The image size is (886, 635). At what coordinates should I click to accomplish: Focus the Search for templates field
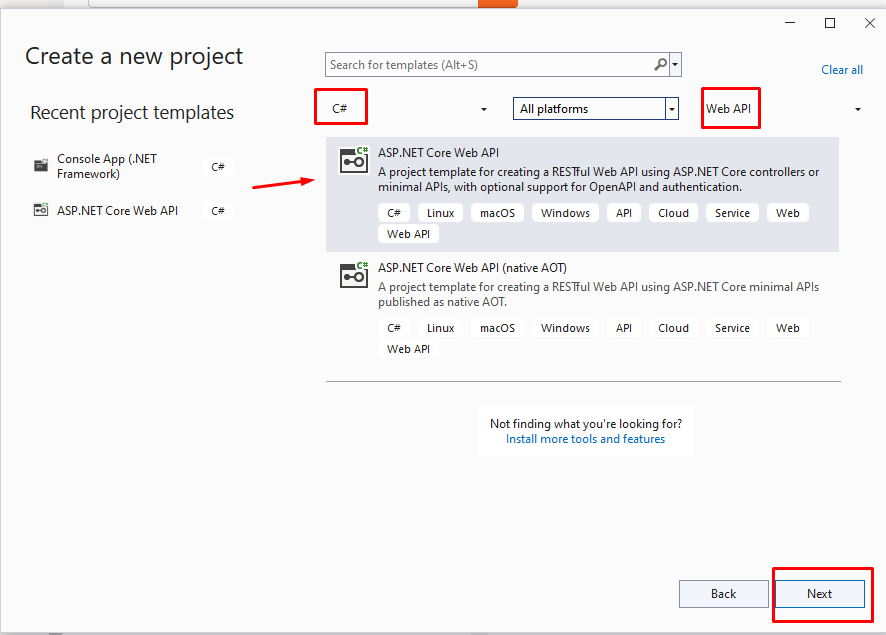tap(490, 65)
